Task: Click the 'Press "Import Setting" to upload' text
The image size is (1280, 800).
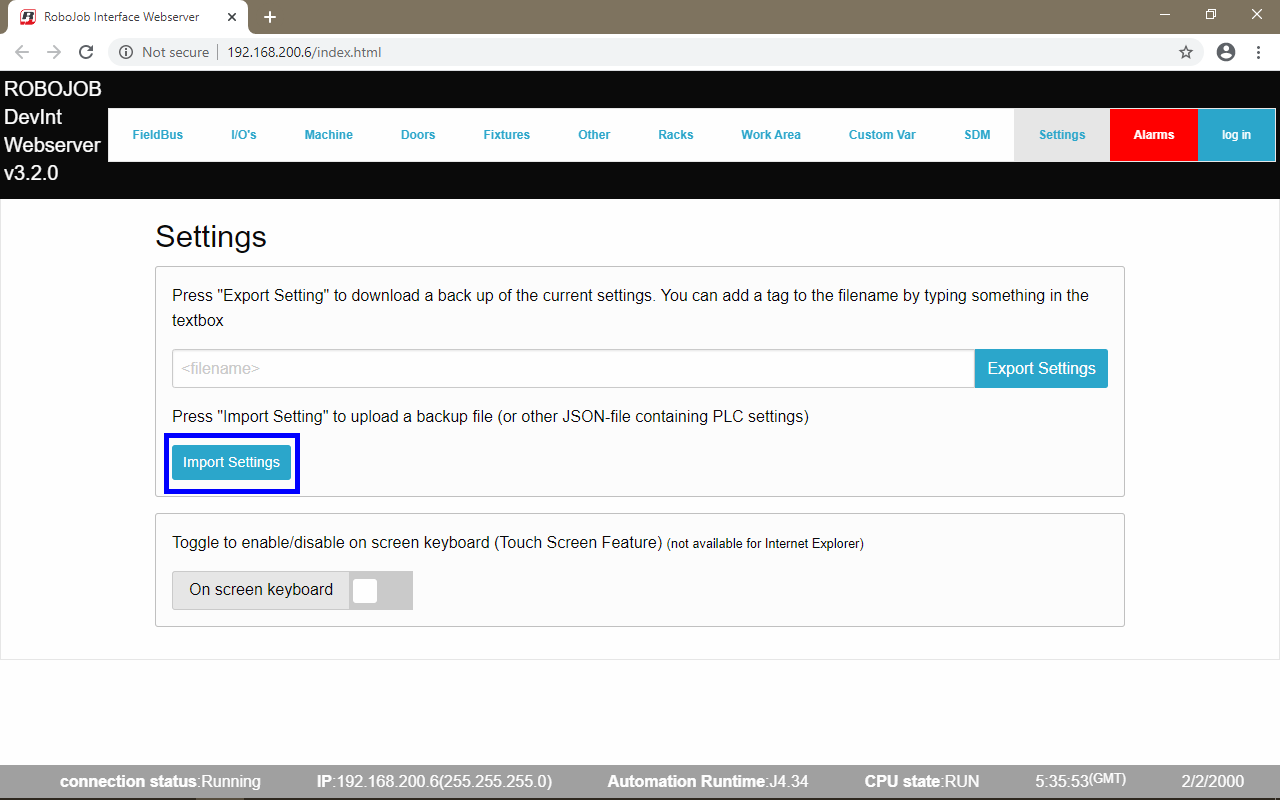Action: point(490,416)
